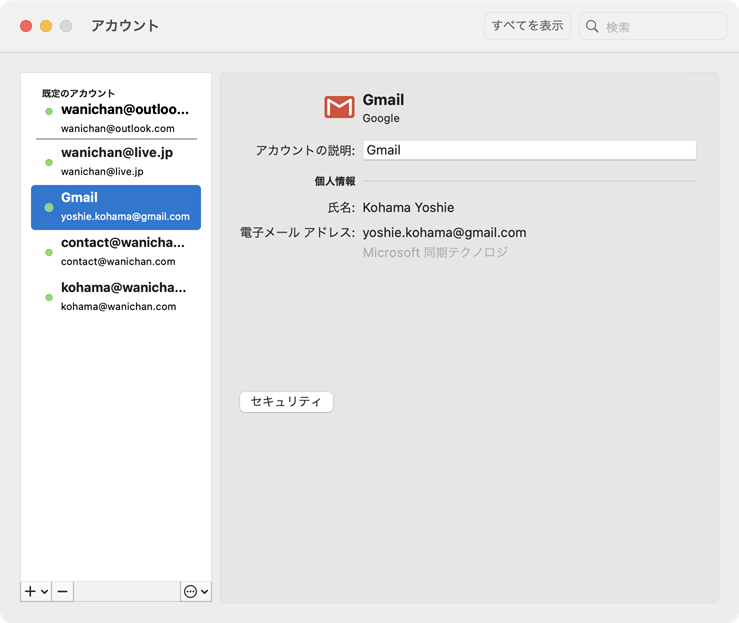
Task: Click green status dot of Gmail account
Action: (49, 207)
